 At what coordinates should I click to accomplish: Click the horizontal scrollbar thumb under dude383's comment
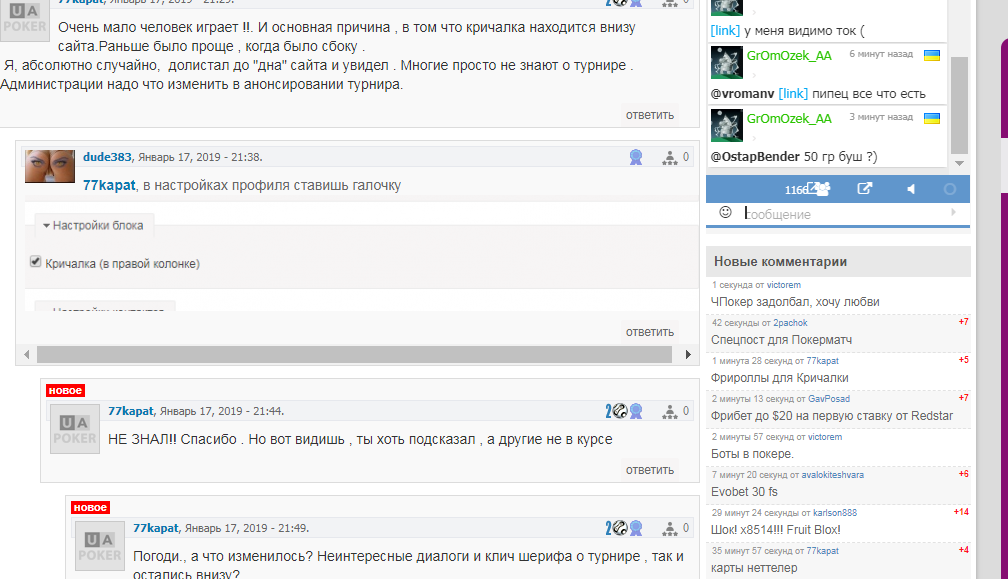354,354
